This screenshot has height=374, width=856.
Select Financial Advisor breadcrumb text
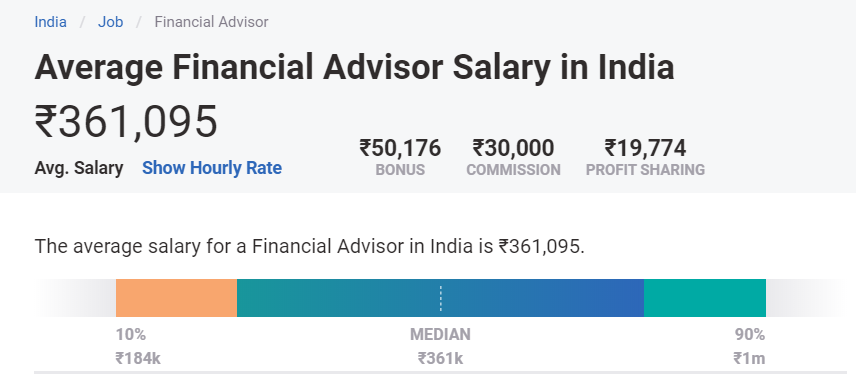point(211,22)
